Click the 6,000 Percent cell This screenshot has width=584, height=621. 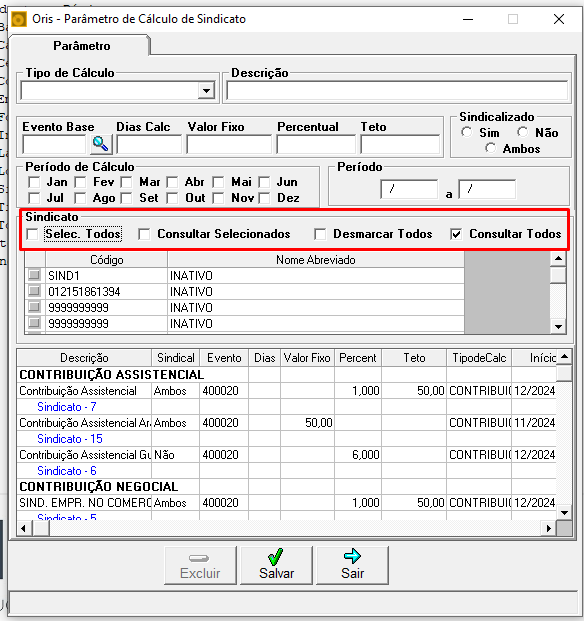coord(358,455)
